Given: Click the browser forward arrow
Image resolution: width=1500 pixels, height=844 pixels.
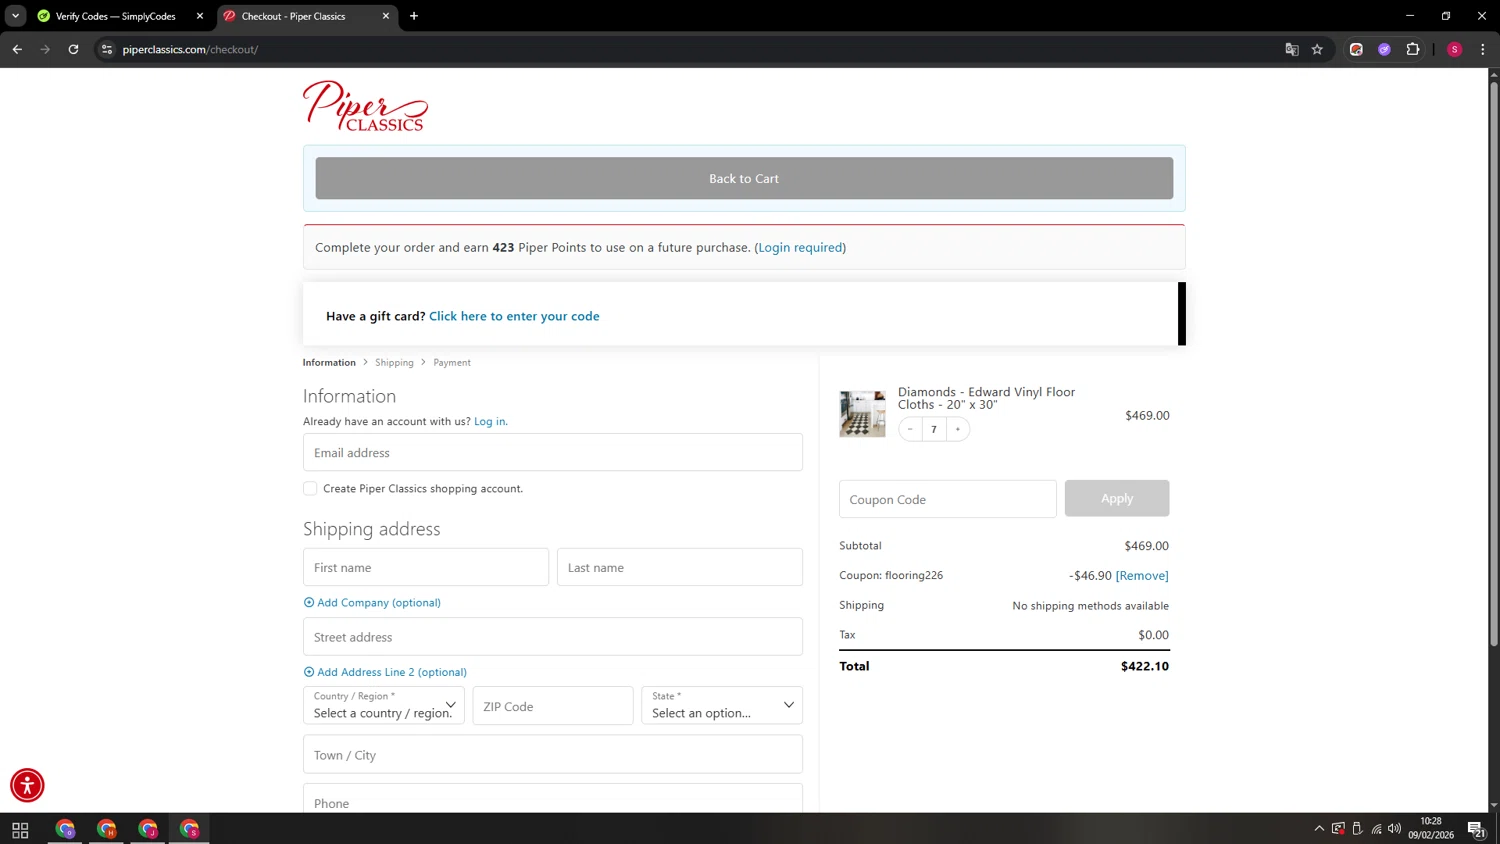Looking at the screenshot, I should 45,49.
